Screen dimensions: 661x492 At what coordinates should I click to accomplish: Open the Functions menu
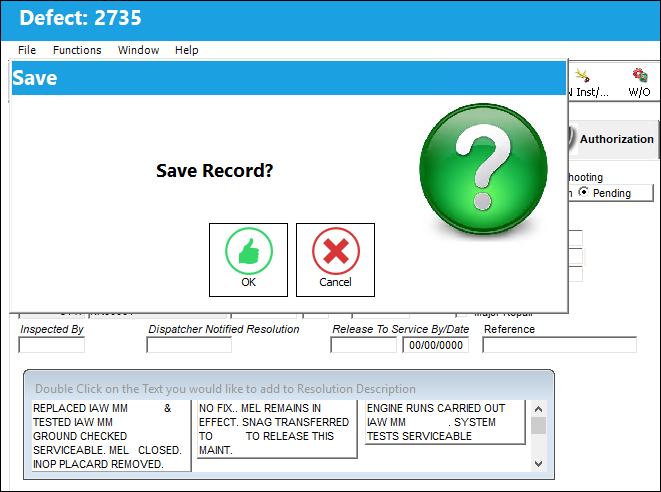(77, 50)
